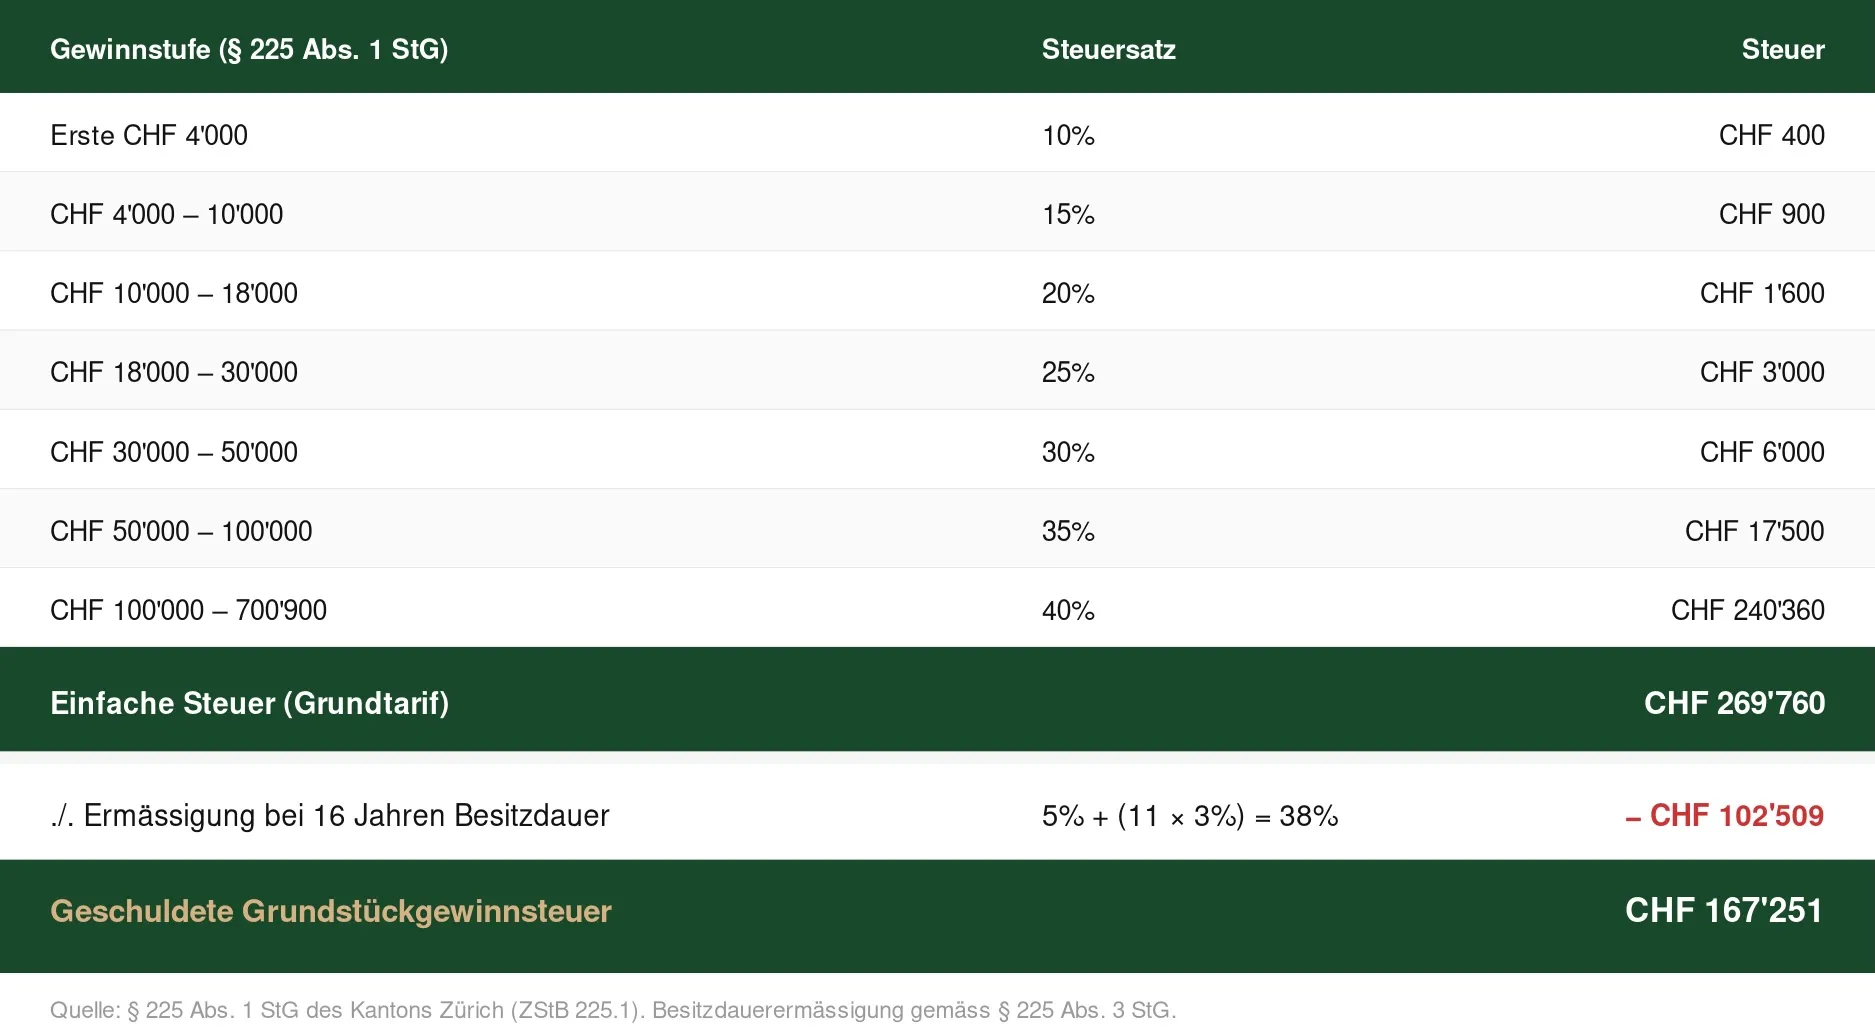Click the 35% tax rate cell
Image resolution: width=1875 pixels, height=1028 pixels.
(x=1068, y=531)
